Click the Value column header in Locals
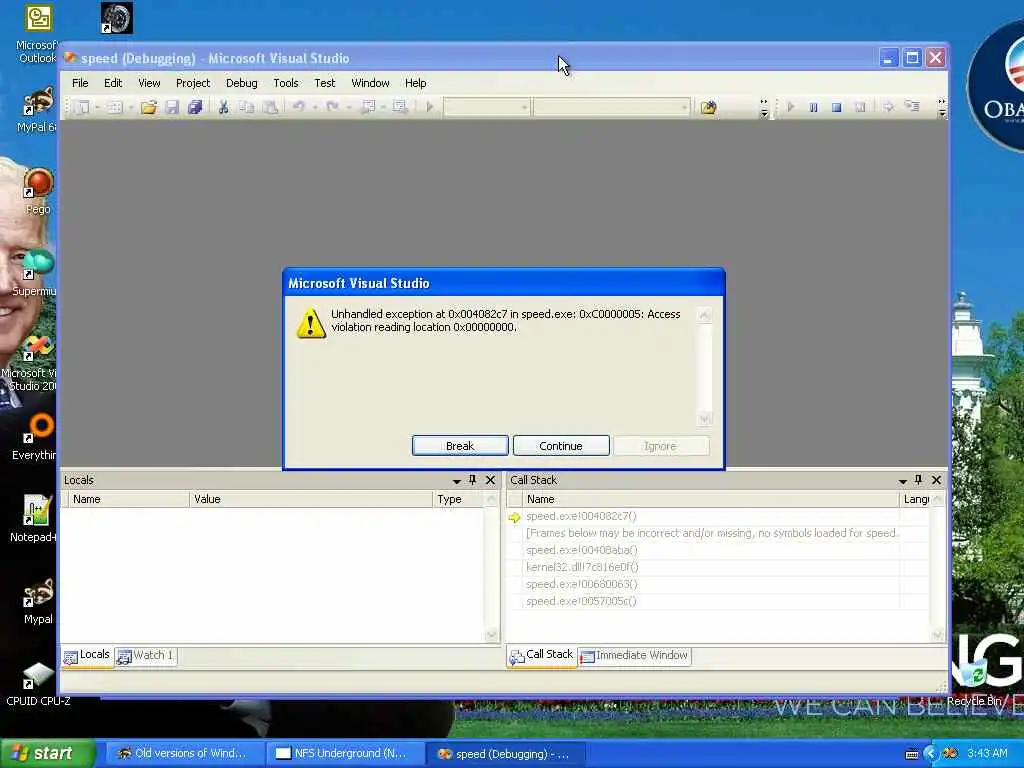Screen dimensions: 1024x768 tap(311, 499)
